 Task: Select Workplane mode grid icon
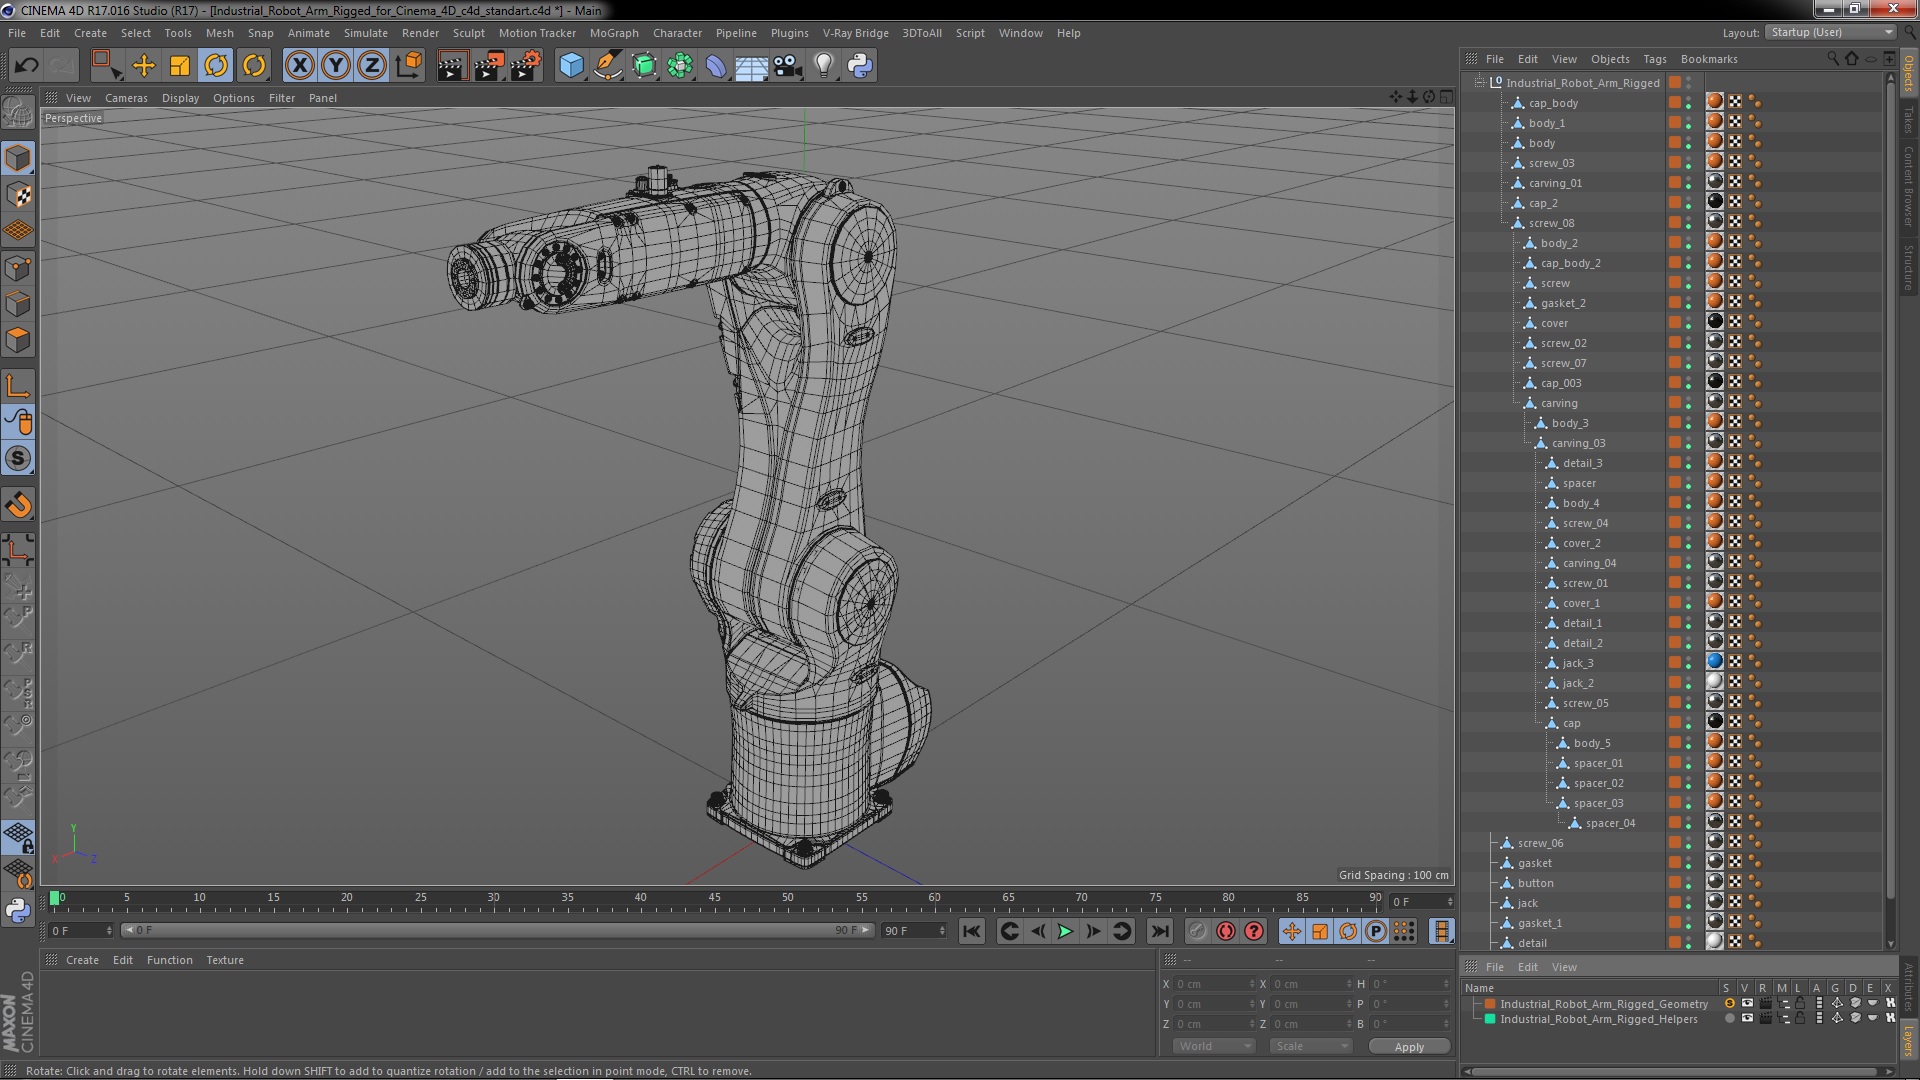pyautogui.click(x=18, y=231)
